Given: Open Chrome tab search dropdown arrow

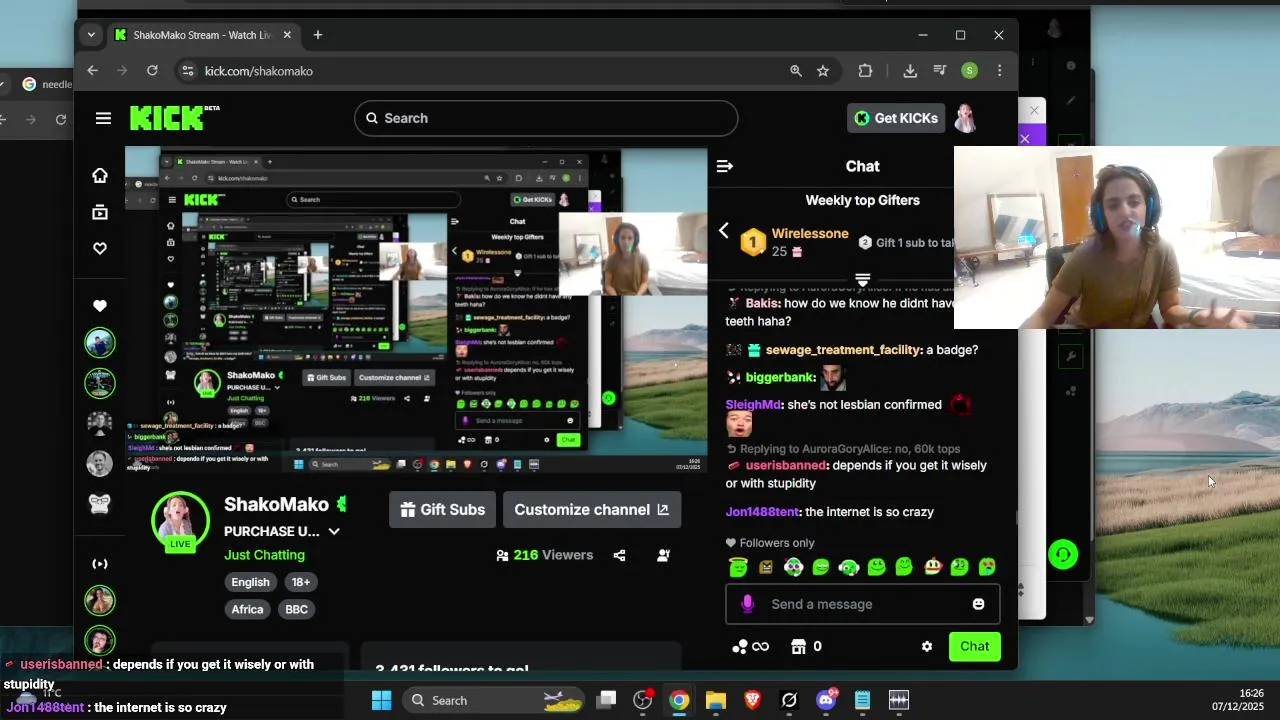Looking at the screenshot, I should (x=91, y=35).
